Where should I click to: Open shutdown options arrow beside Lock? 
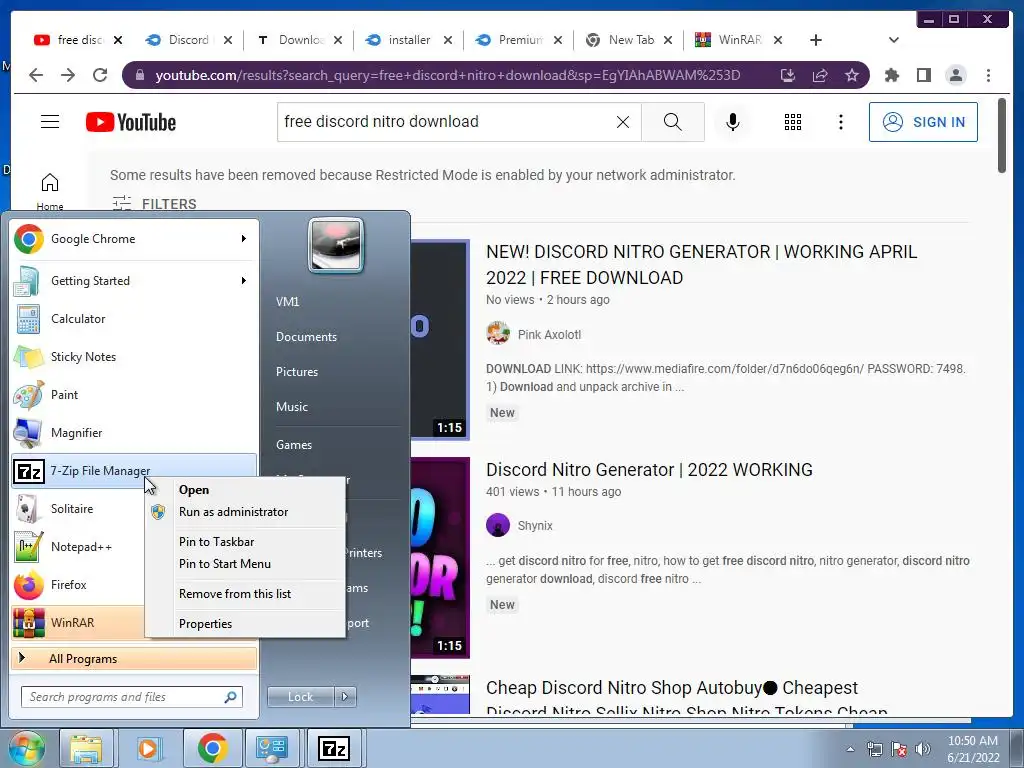coord(345,697)
